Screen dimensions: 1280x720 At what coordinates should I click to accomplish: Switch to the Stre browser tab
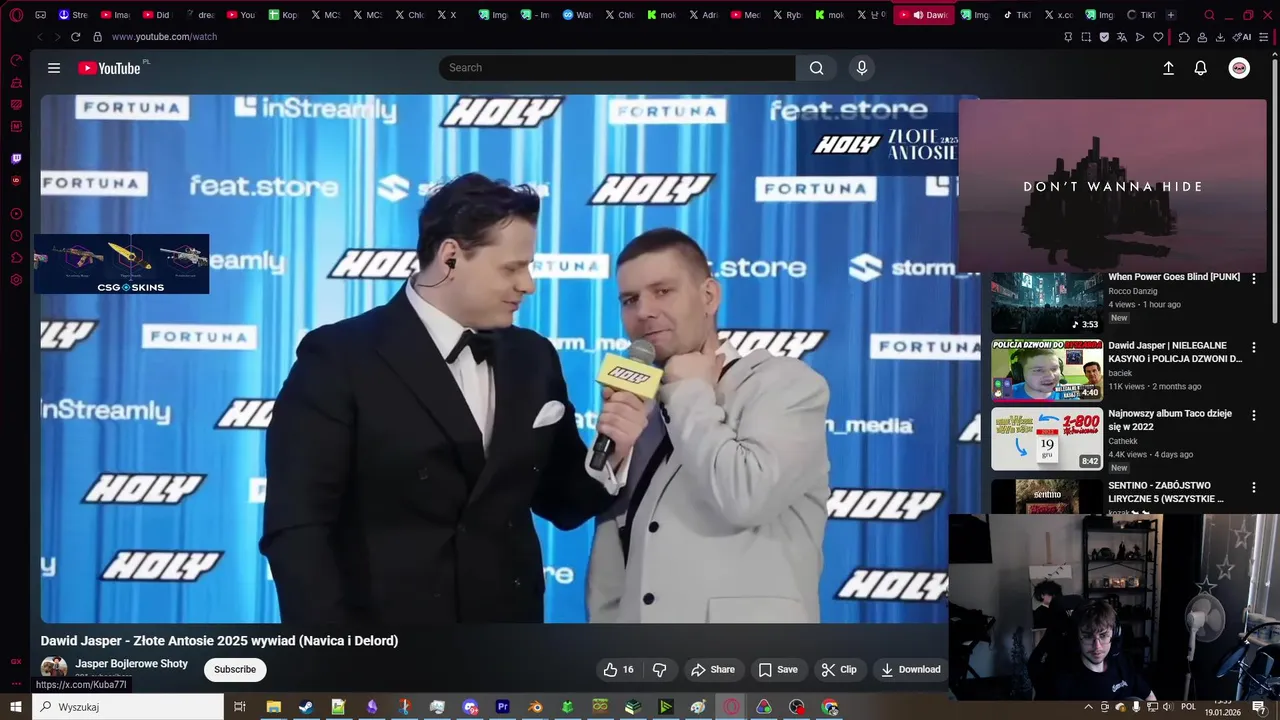click(73, 15)
